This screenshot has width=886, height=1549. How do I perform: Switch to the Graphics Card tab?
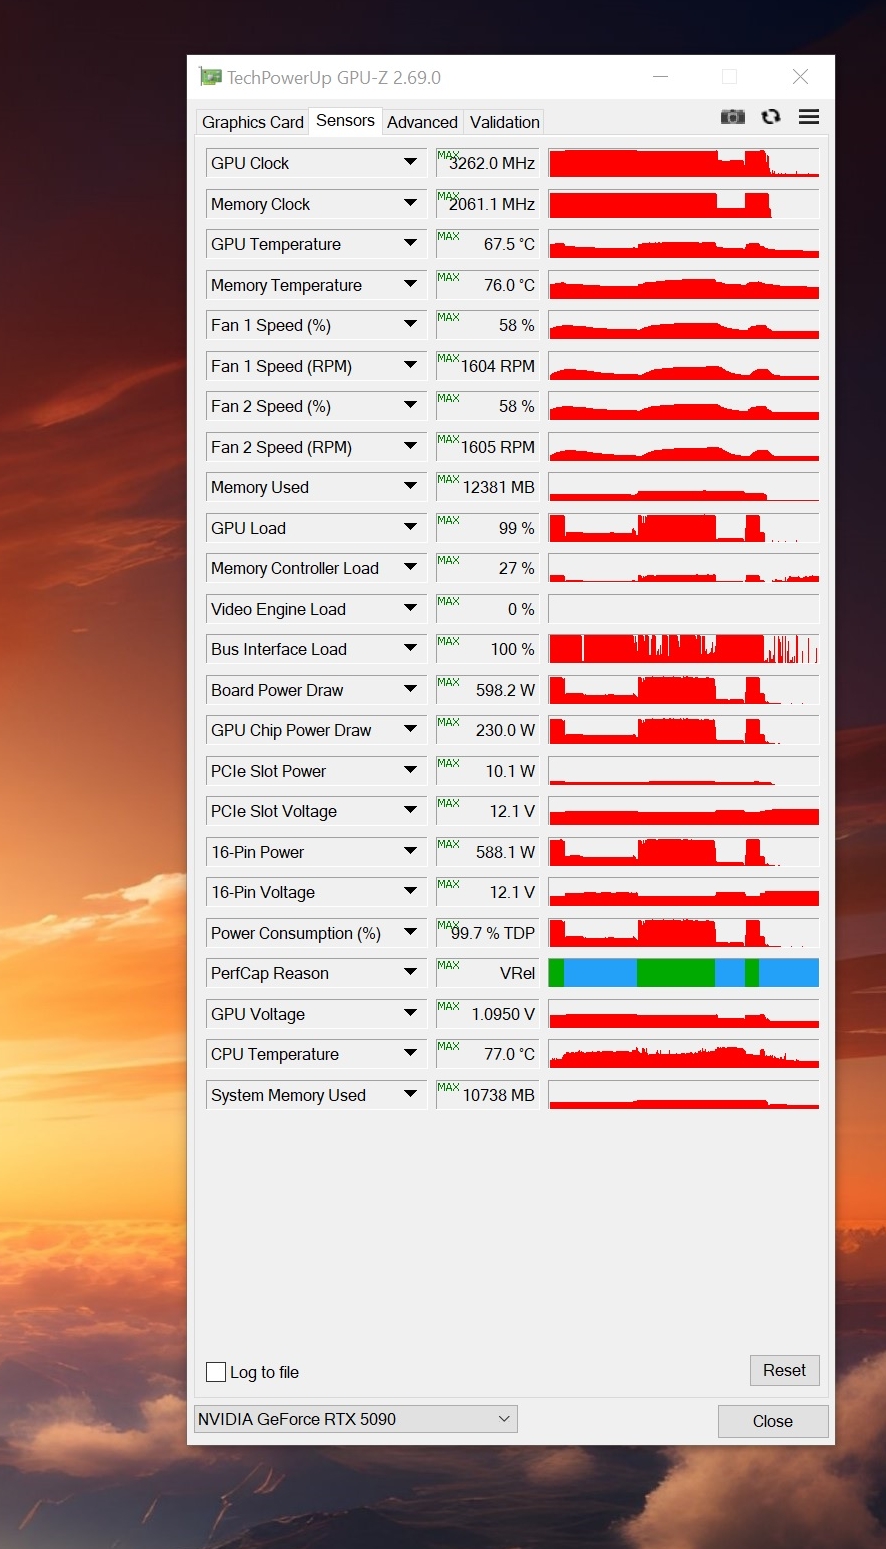(x=253, y=122)
